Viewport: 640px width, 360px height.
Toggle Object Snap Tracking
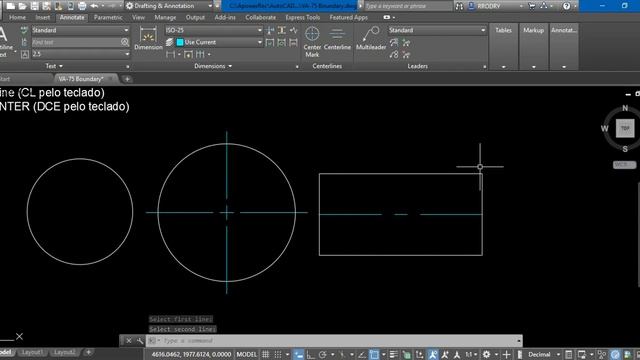[x=362, y=354]
